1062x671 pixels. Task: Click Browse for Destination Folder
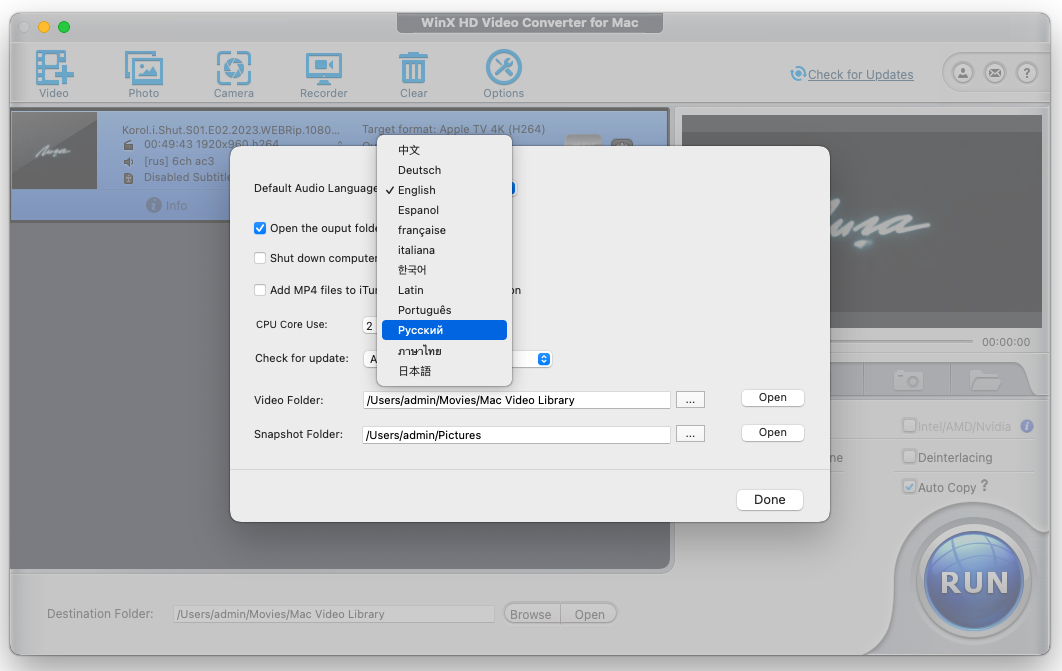(x=531, y=614)
